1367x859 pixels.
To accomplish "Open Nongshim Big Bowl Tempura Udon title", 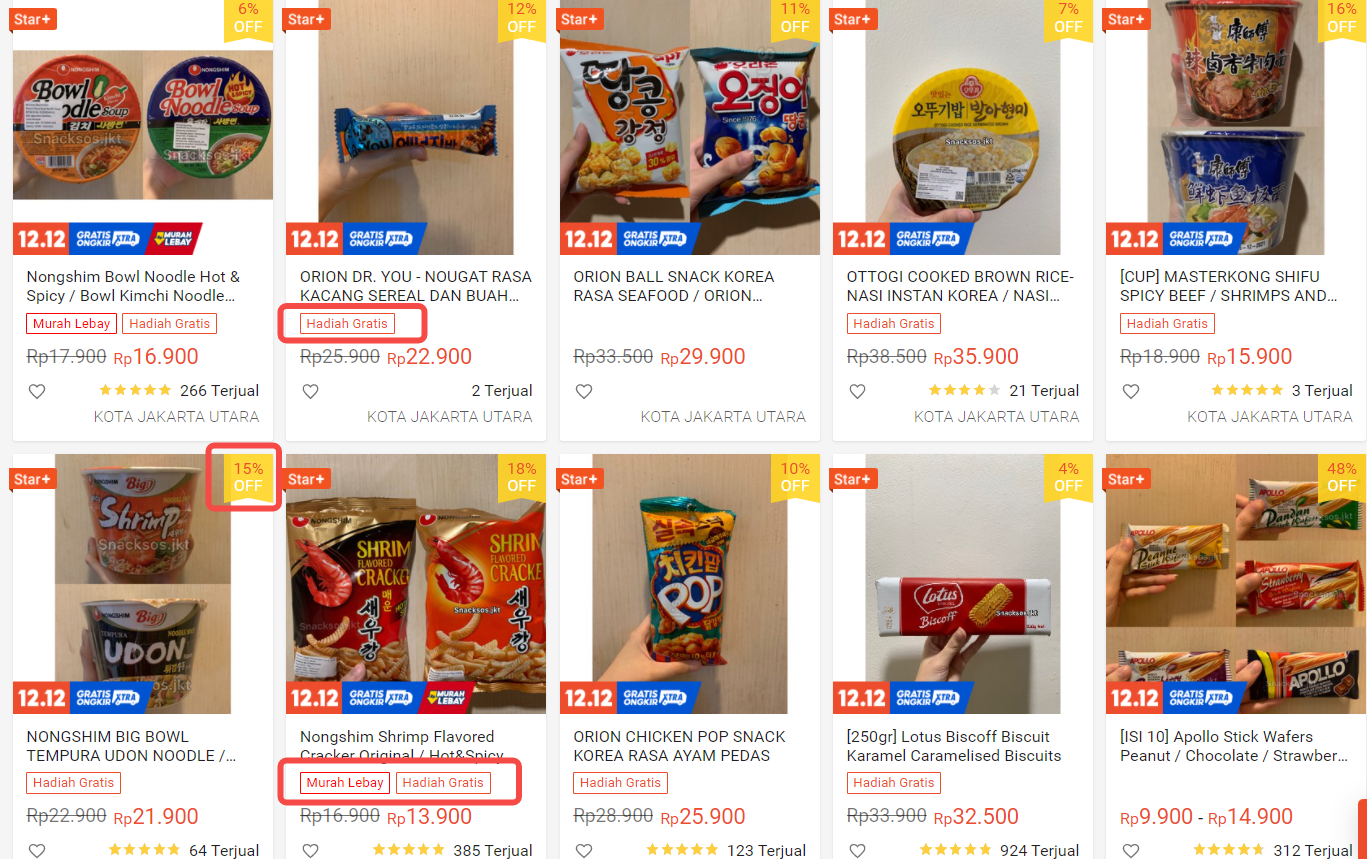I will 132,746.
